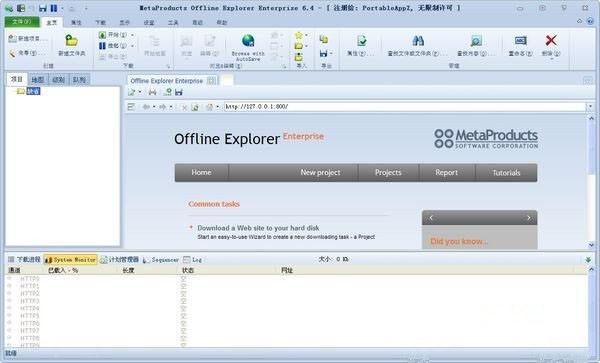Click the wand wizard icon in ribbon
600x363 pixels.
point(12,54)
